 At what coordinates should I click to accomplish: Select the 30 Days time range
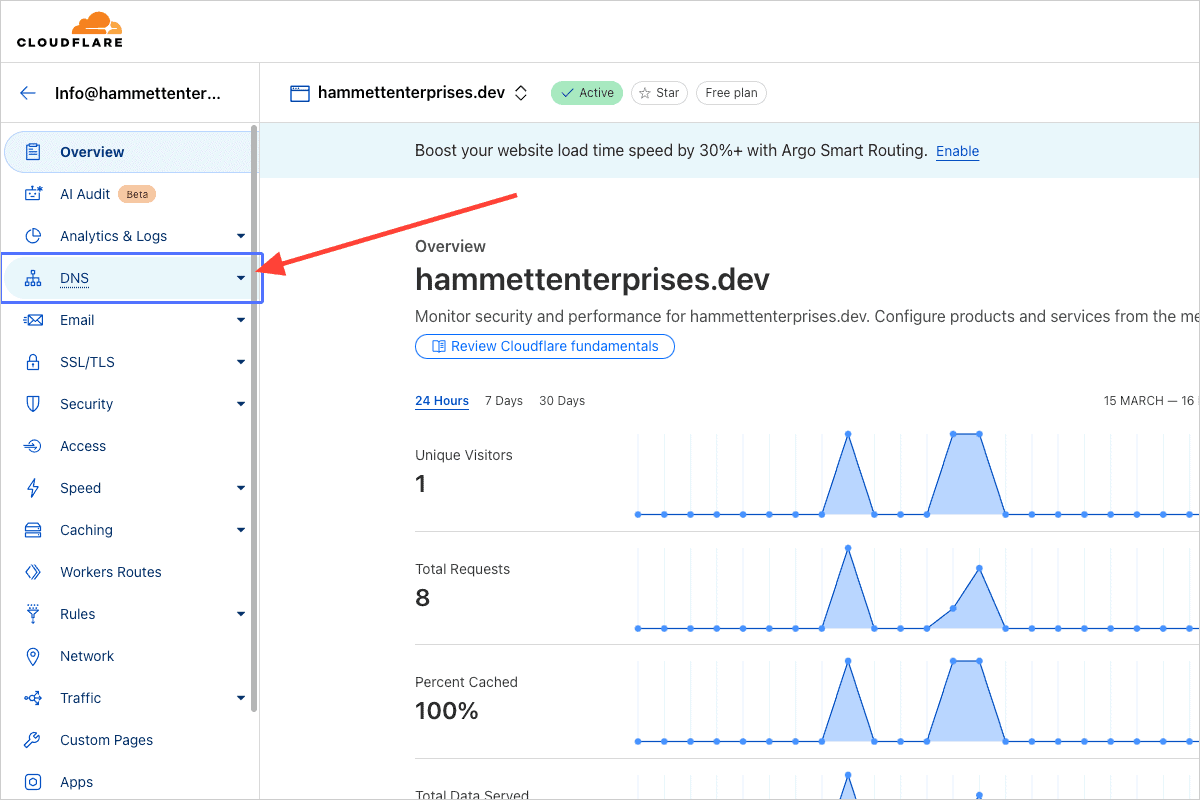[561, 401]
